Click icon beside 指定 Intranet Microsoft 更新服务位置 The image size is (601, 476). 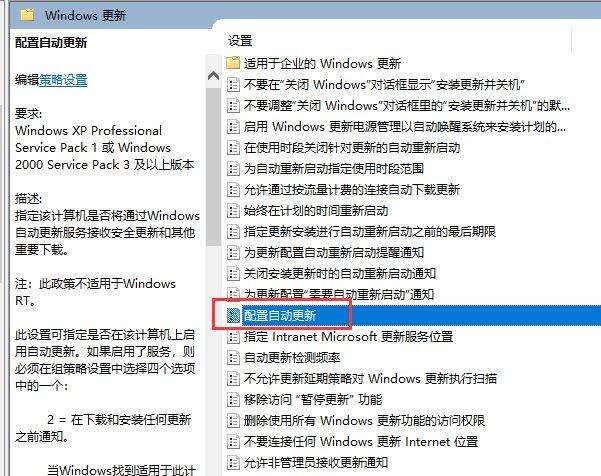point(233,336)
